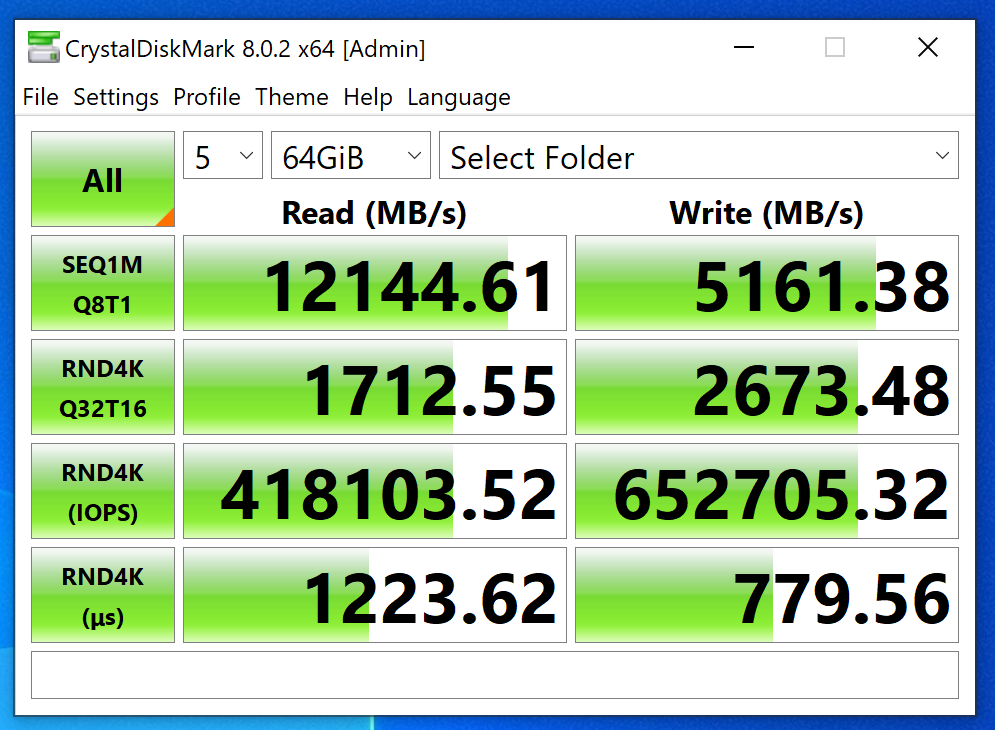This screenshot has height=730, width=995.
Task: Run all benchmarks with the All button
Action: click(x=103, y=179)
